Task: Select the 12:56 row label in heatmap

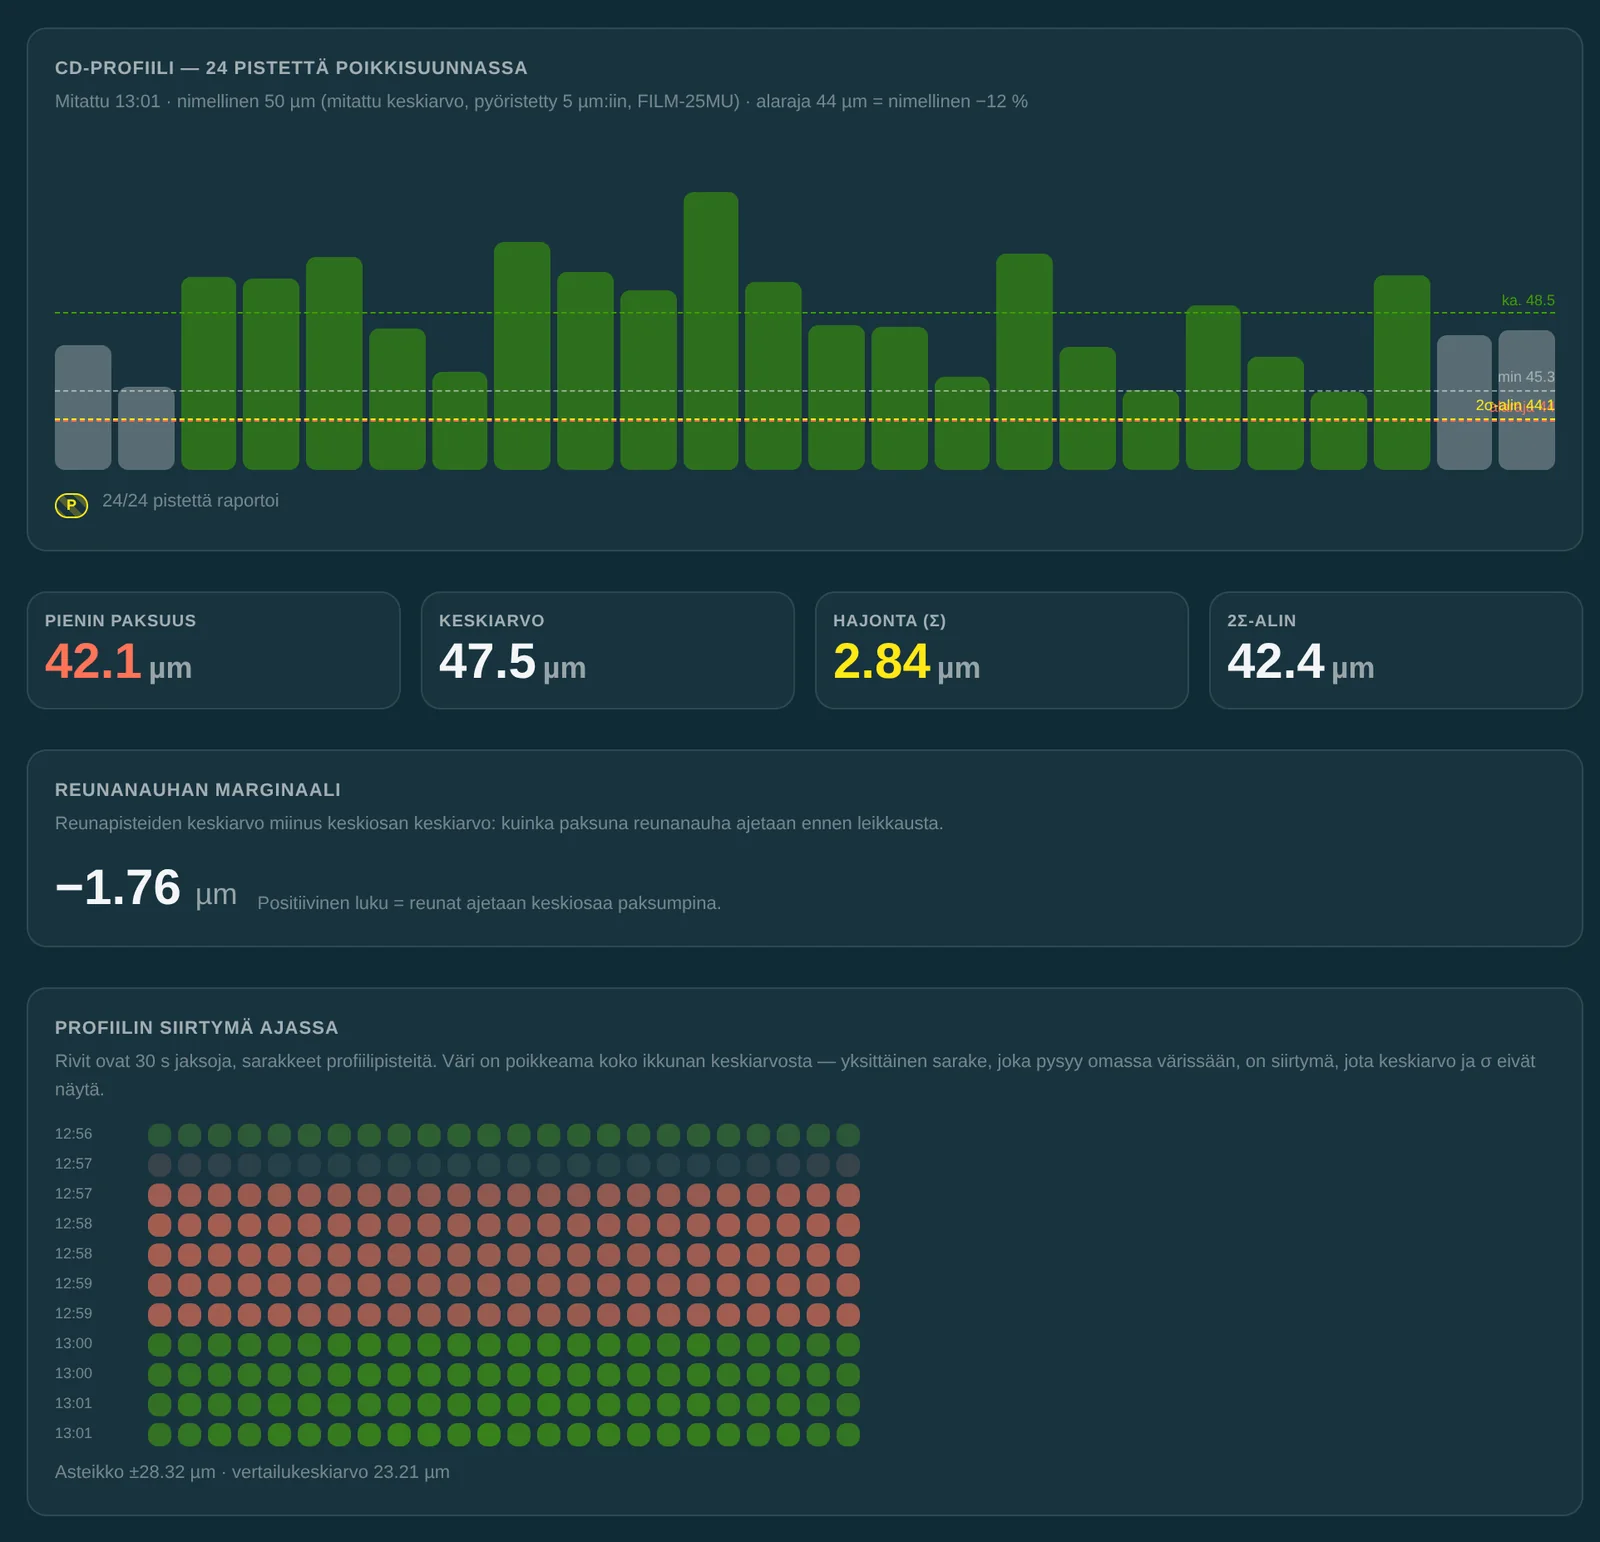Action: [x=73, y=1134]
